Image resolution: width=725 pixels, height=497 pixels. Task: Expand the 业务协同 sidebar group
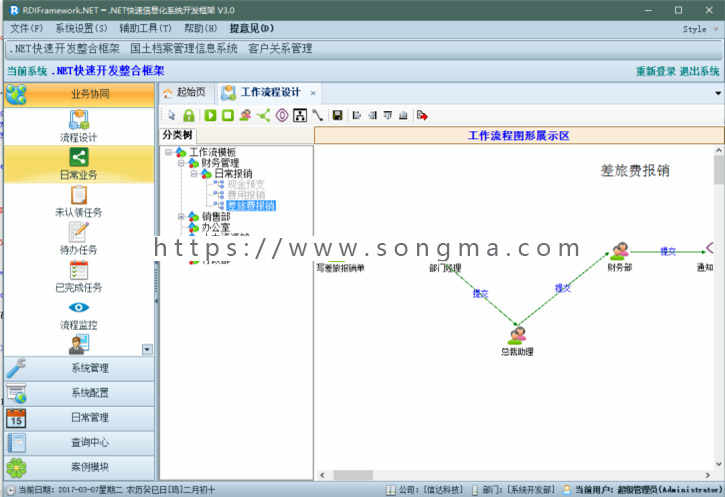[x=80, y=94]
